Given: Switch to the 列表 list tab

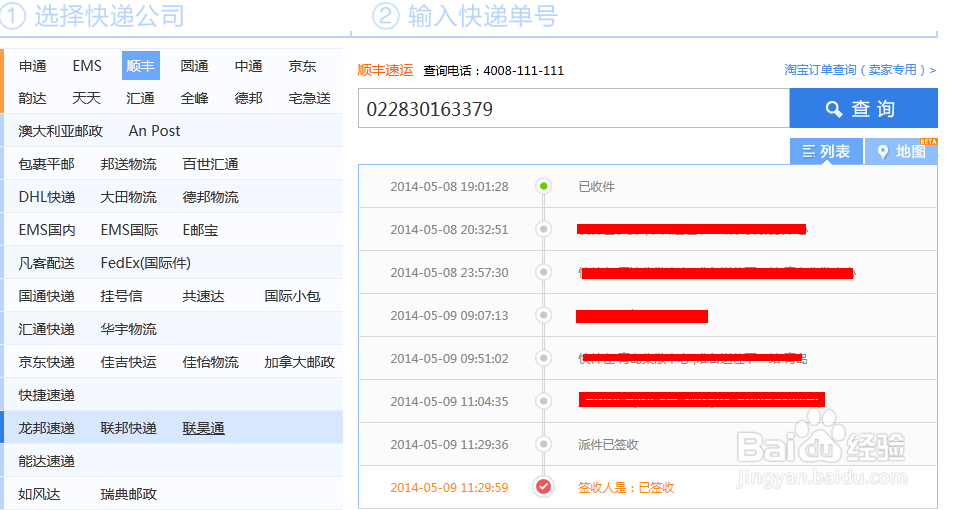Looking at the screenshot, I should tap(826, 151).
